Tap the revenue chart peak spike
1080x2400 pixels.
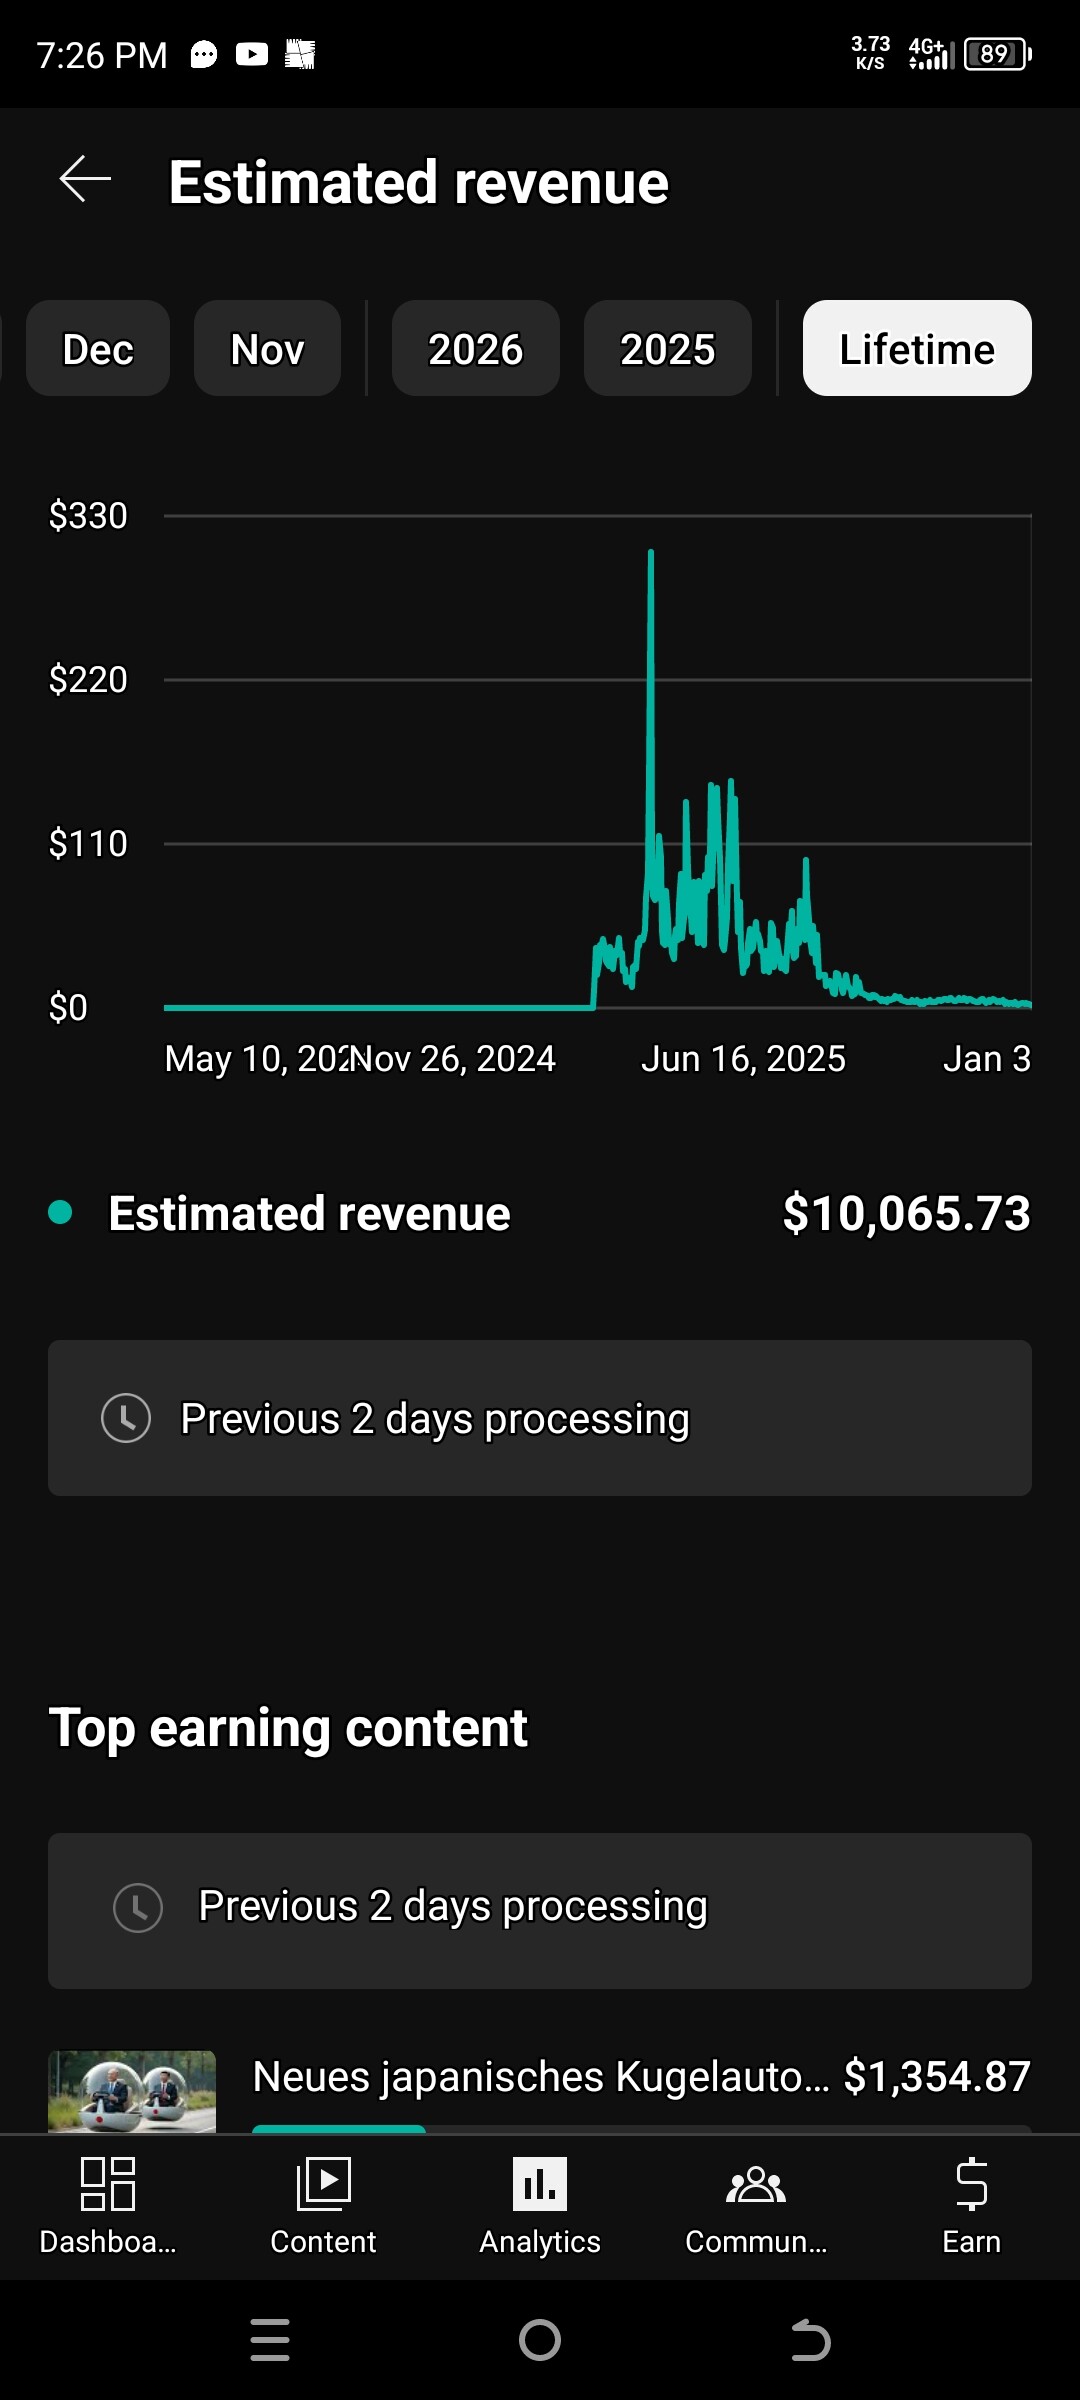[x=651, y=553]
